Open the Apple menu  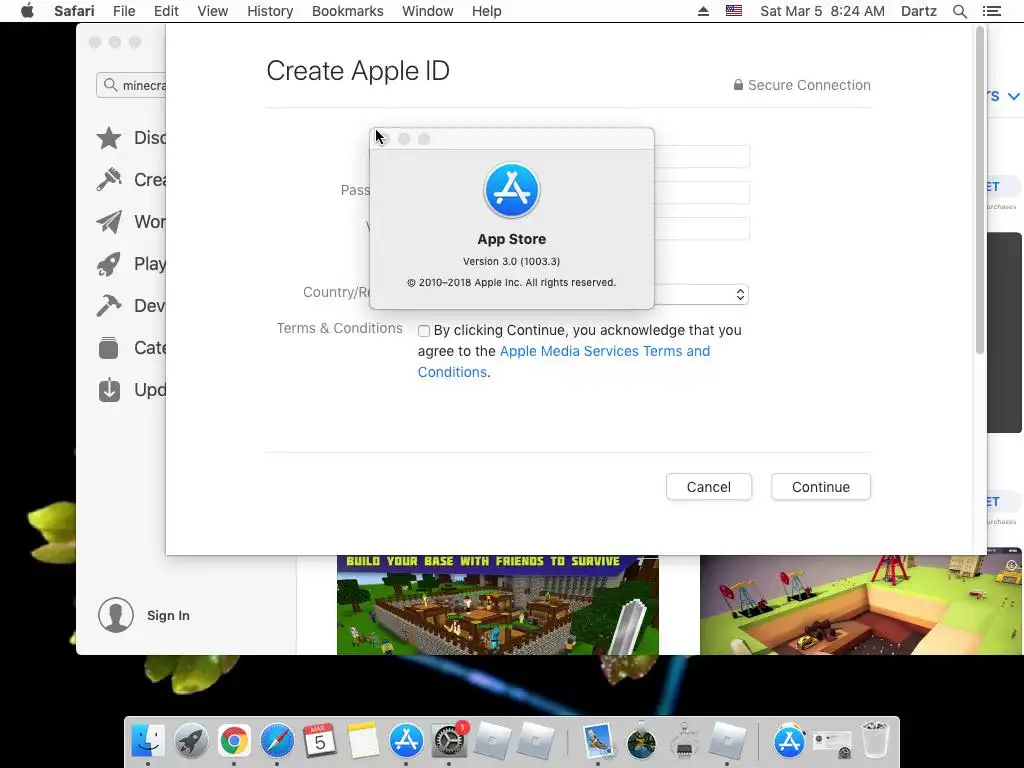(x=27, y=11)
